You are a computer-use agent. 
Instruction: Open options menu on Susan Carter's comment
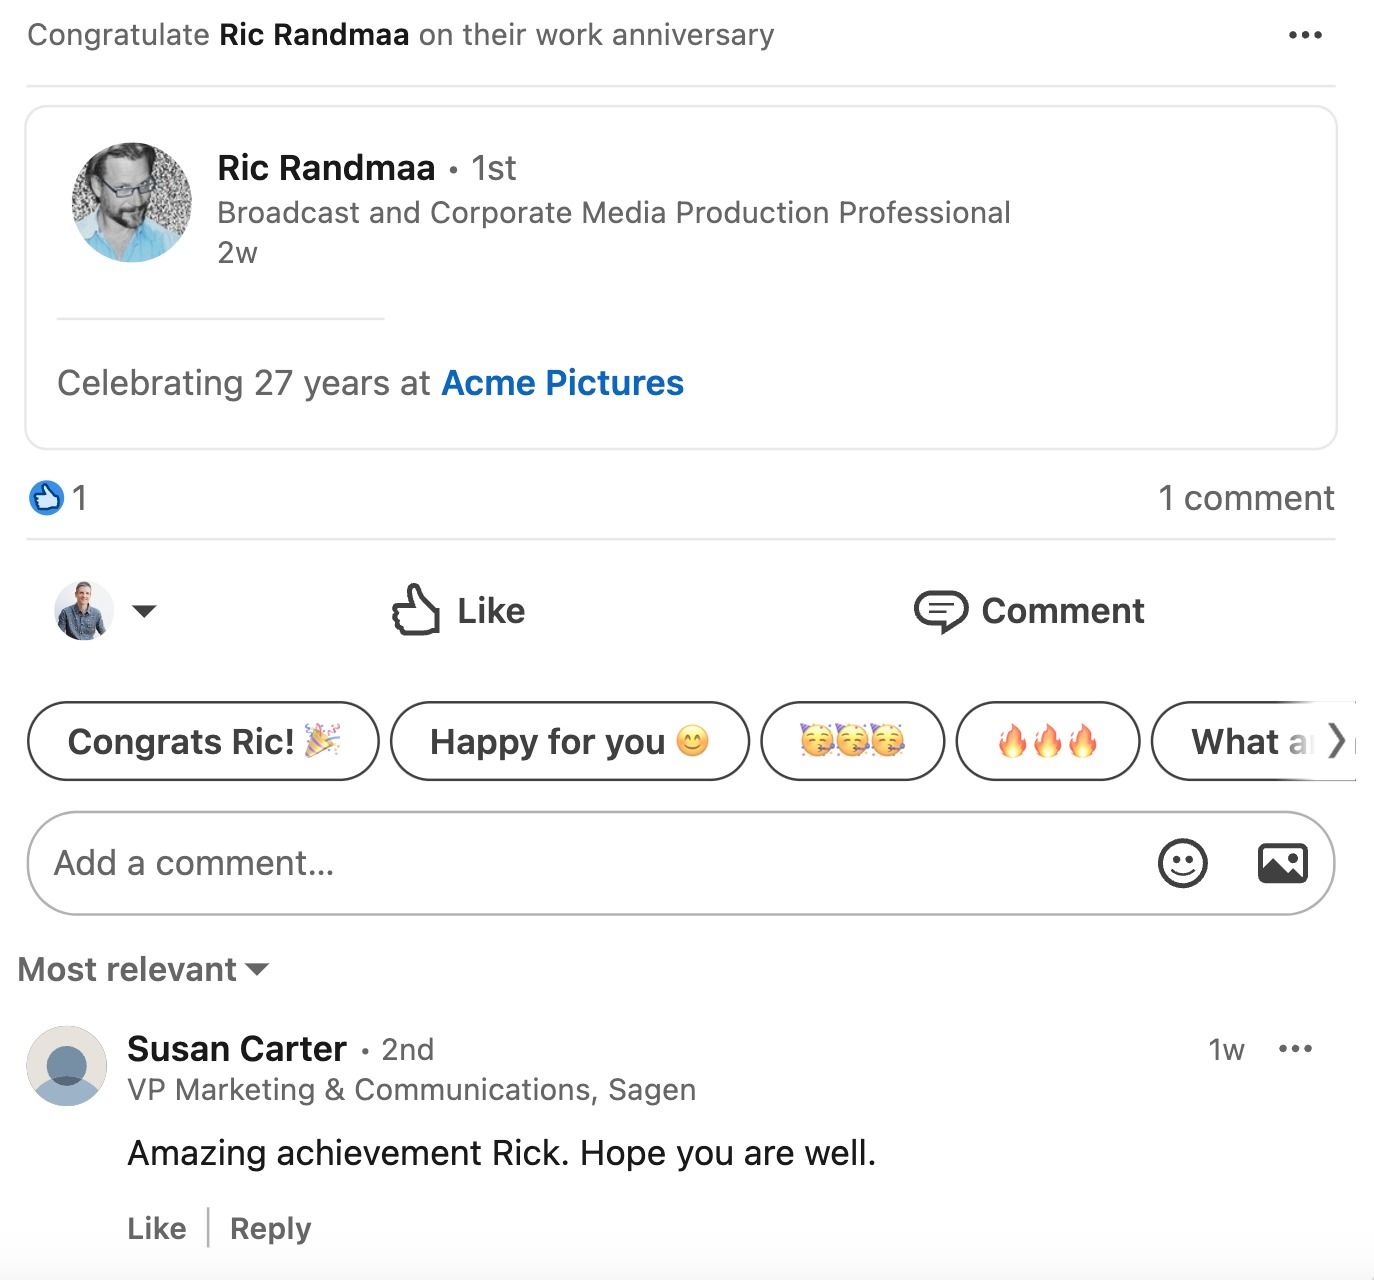(1295, 1049)
